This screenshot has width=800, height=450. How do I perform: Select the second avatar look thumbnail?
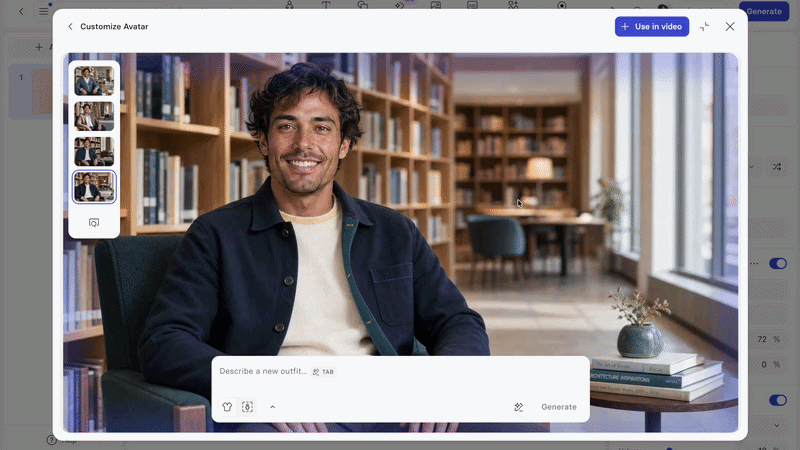(94, 116)
